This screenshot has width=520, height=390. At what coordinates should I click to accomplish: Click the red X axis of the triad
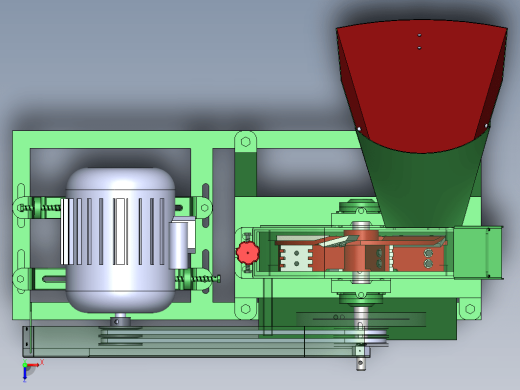click(x=35, y=365)
